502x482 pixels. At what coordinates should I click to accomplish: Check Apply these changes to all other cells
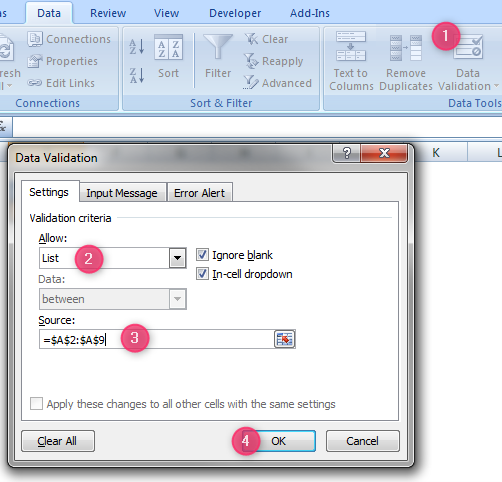pos(36,404)
